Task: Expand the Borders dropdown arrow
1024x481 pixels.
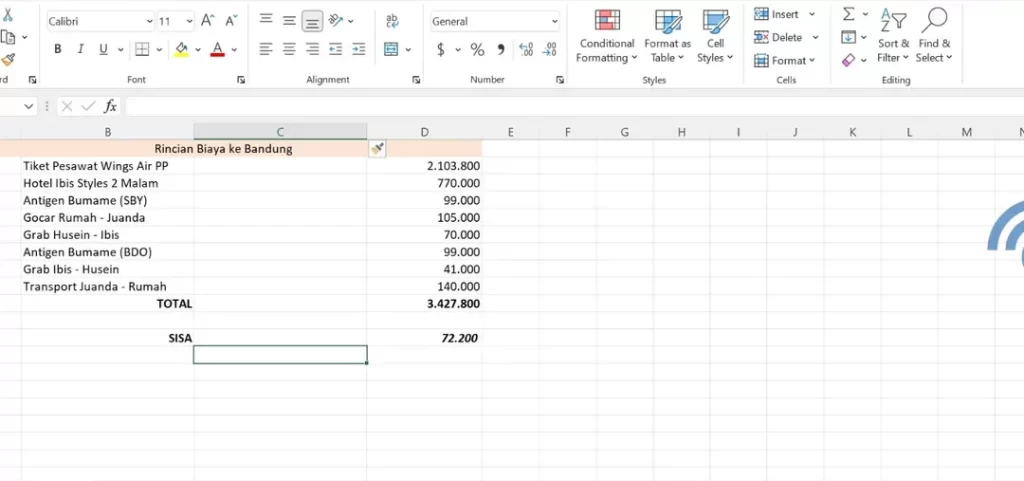Action: [159, 49]
